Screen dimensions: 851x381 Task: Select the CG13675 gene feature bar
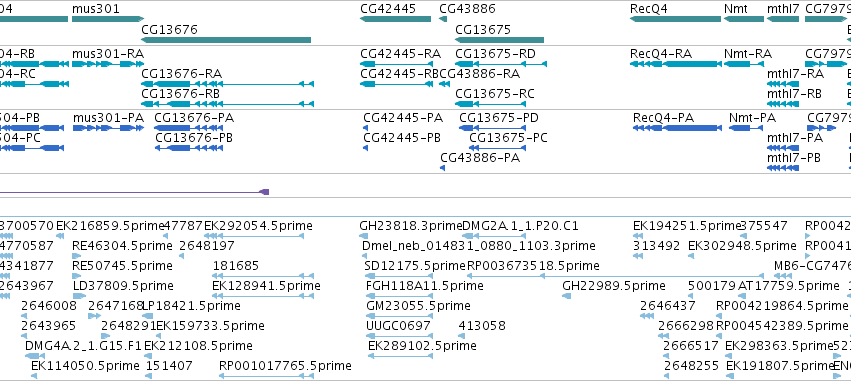[x=499, y=40]
